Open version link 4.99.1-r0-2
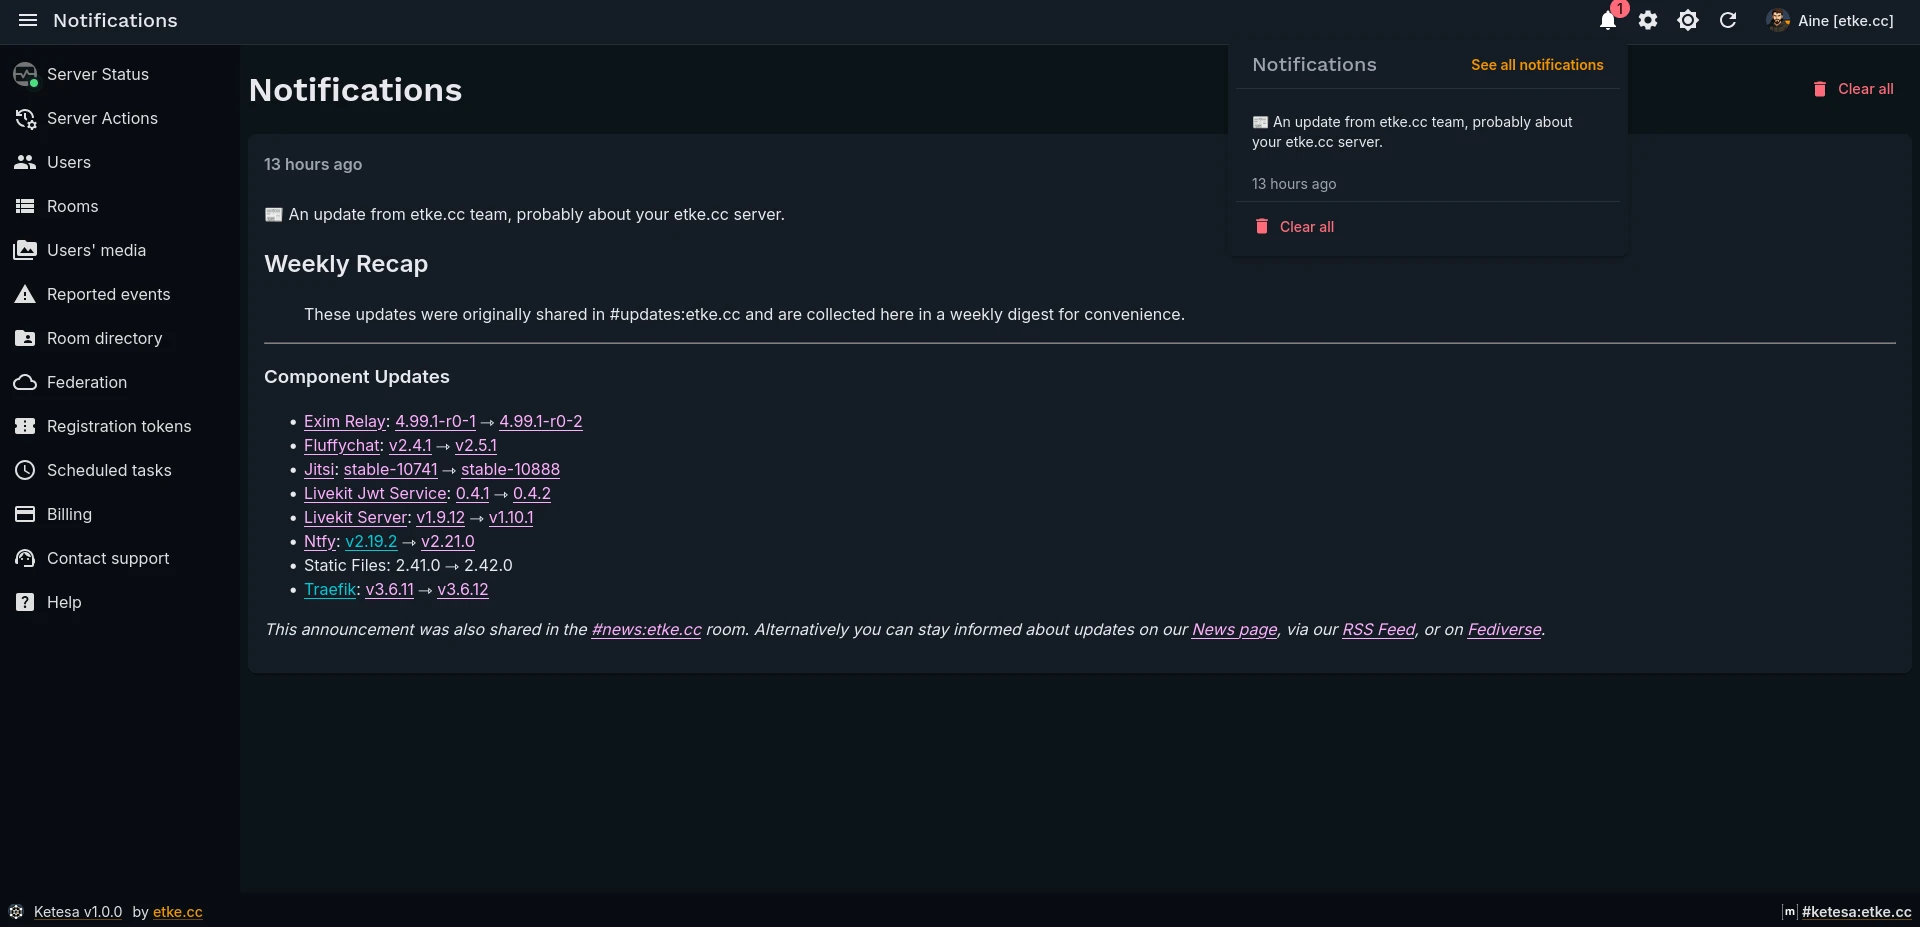This screenshot has width=1920, height=927. coord(541,422)
